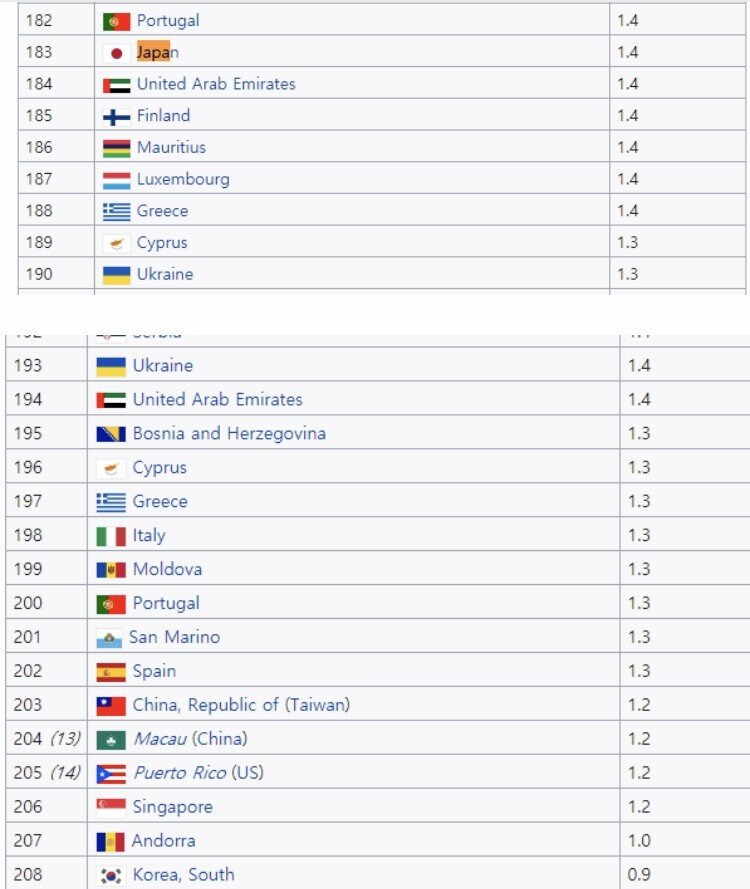The width and height of the screenshot is (750, 889).
Task: Open the Moldova link
Action: click(167, 569)
